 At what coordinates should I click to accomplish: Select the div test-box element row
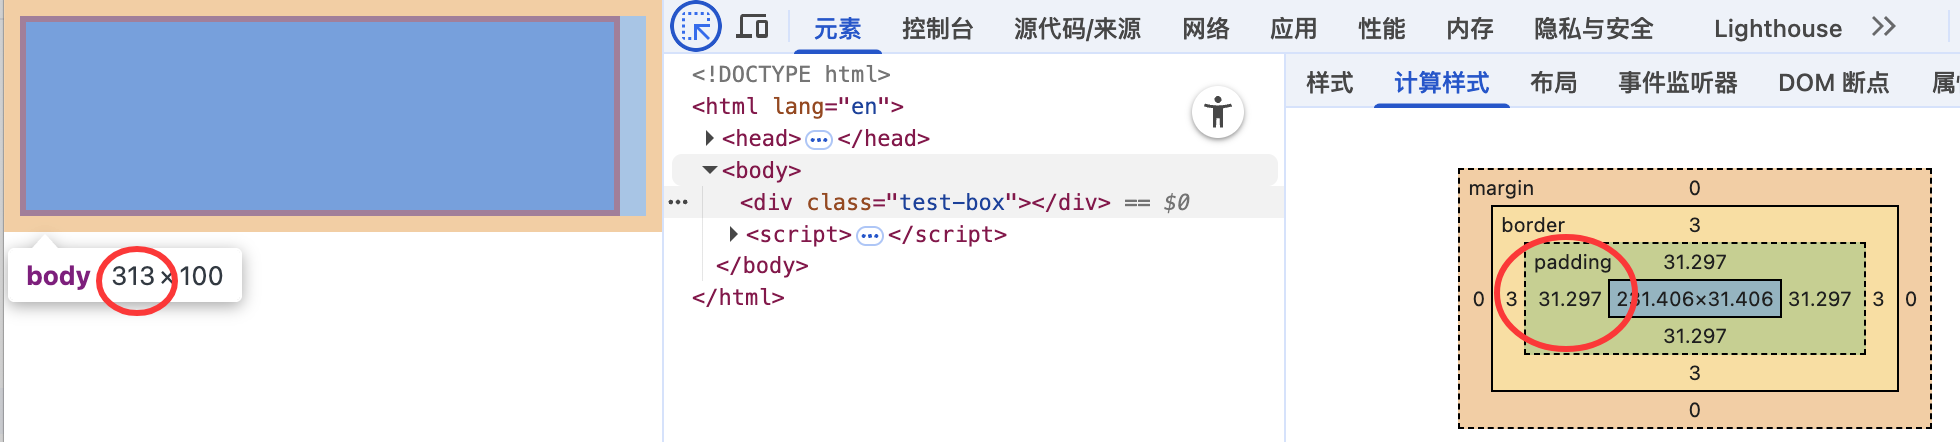click(925, 202)
